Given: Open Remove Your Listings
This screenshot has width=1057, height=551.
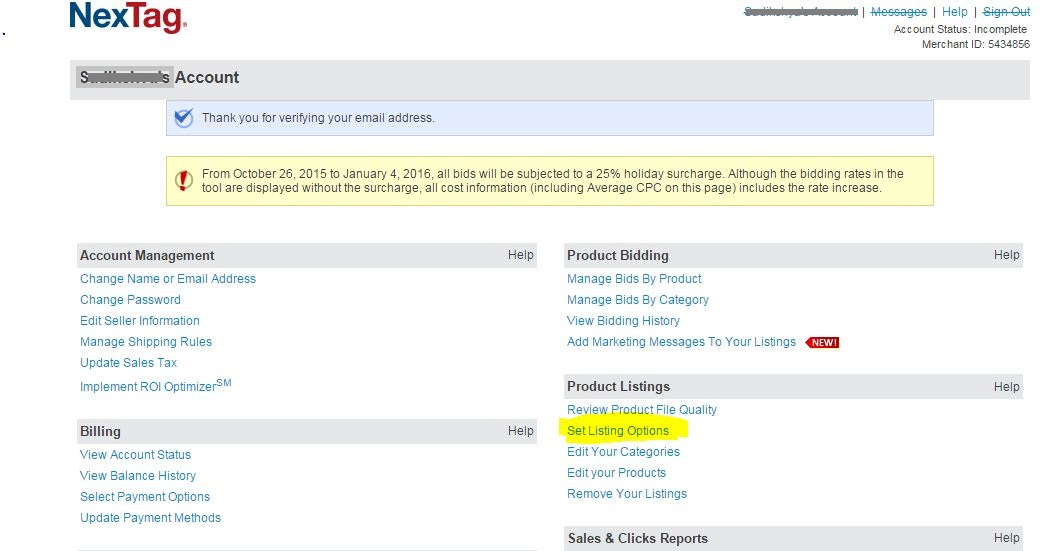Looking at the screenshot, I should (x=626, y=493).
